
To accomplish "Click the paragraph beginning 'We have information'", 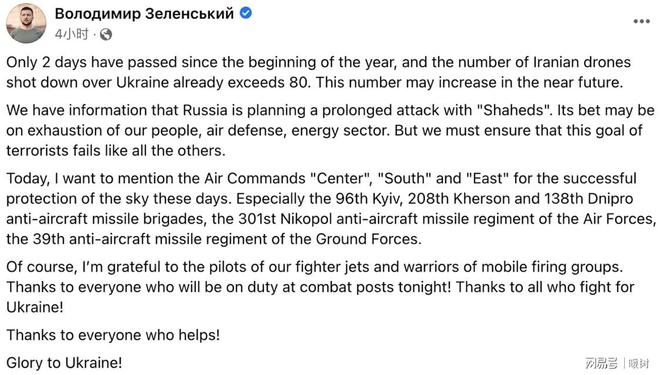I will point(330,130).
